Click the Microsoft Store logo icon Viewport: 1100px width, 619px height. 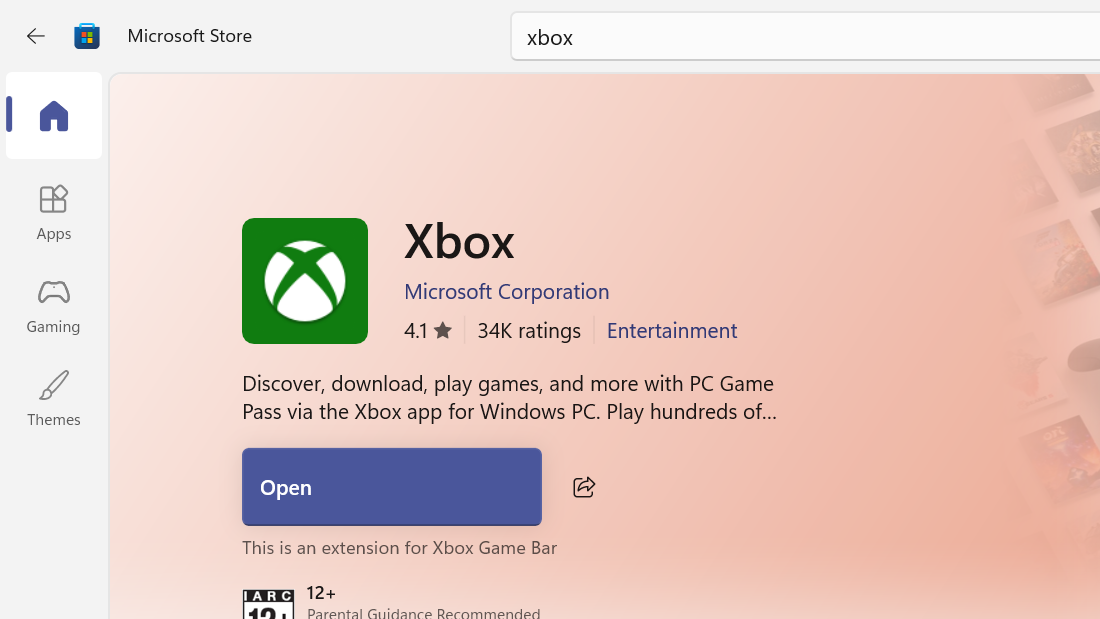pos(87,36)
